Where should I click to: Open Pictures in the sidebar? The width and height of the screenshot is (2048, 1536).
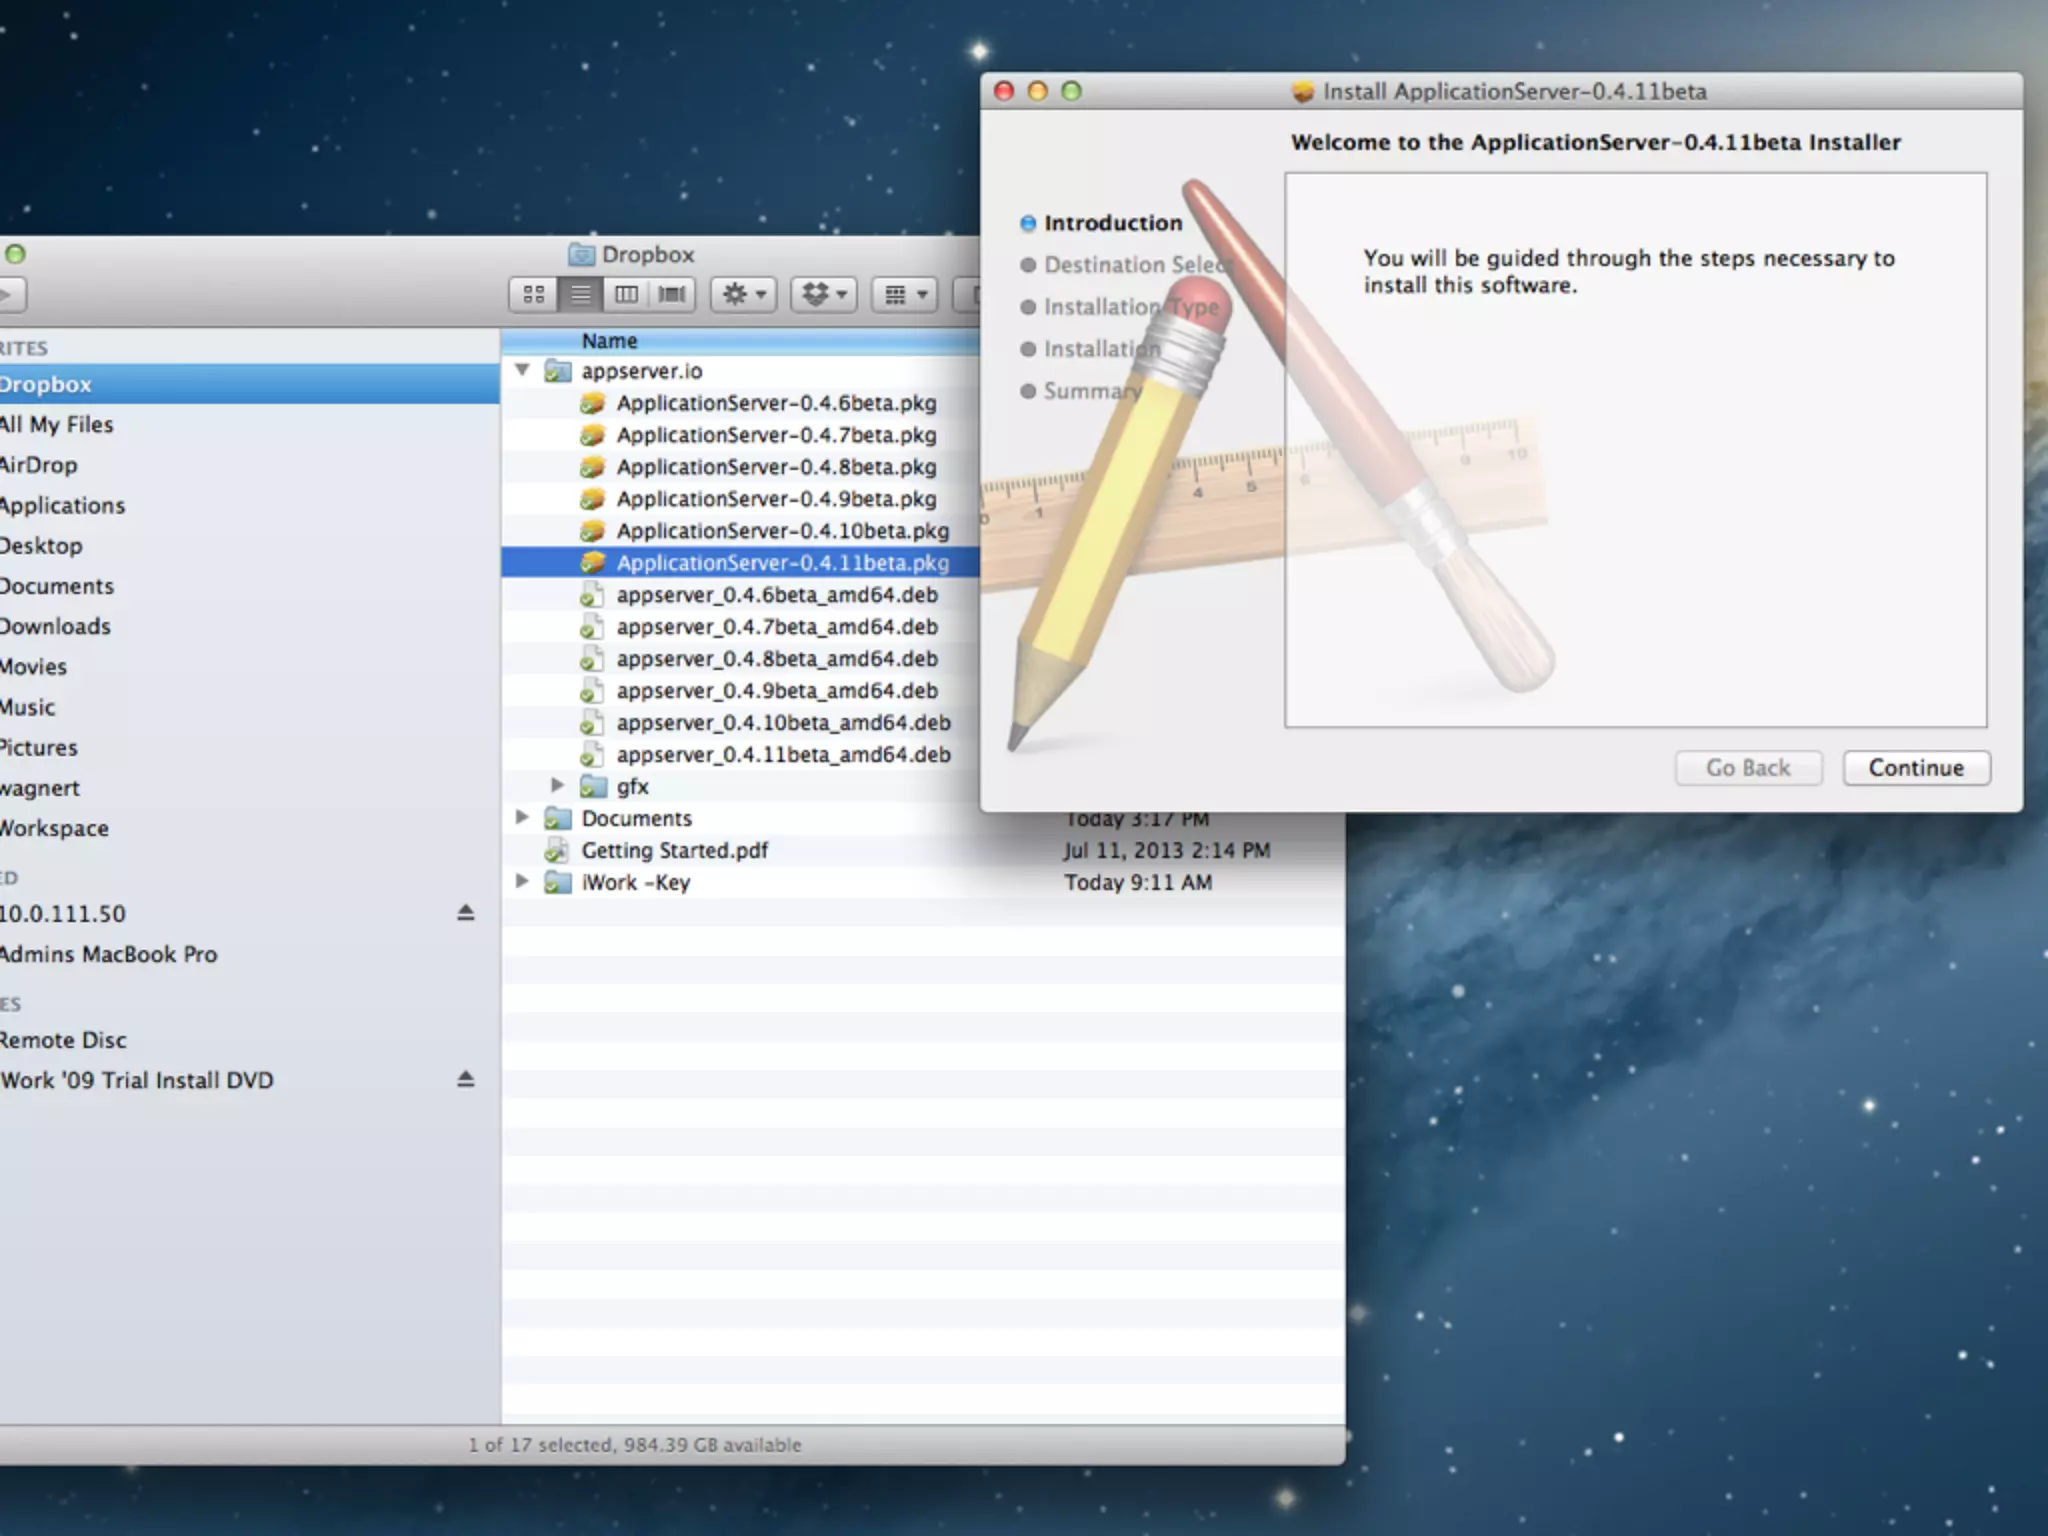[x=249, y=747]
